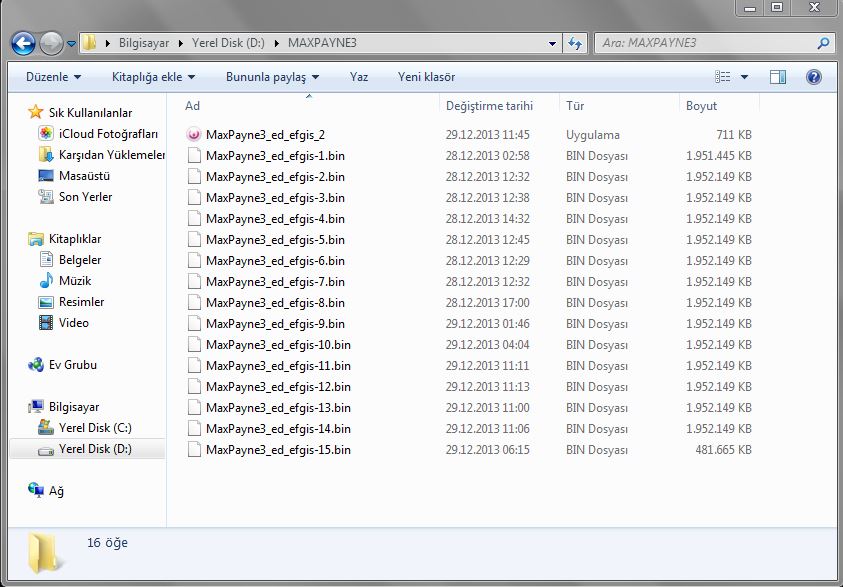Click Yerel Disk (D:) breadcrumb segment
Screen dimensions: 843x587
pos(228,43)
